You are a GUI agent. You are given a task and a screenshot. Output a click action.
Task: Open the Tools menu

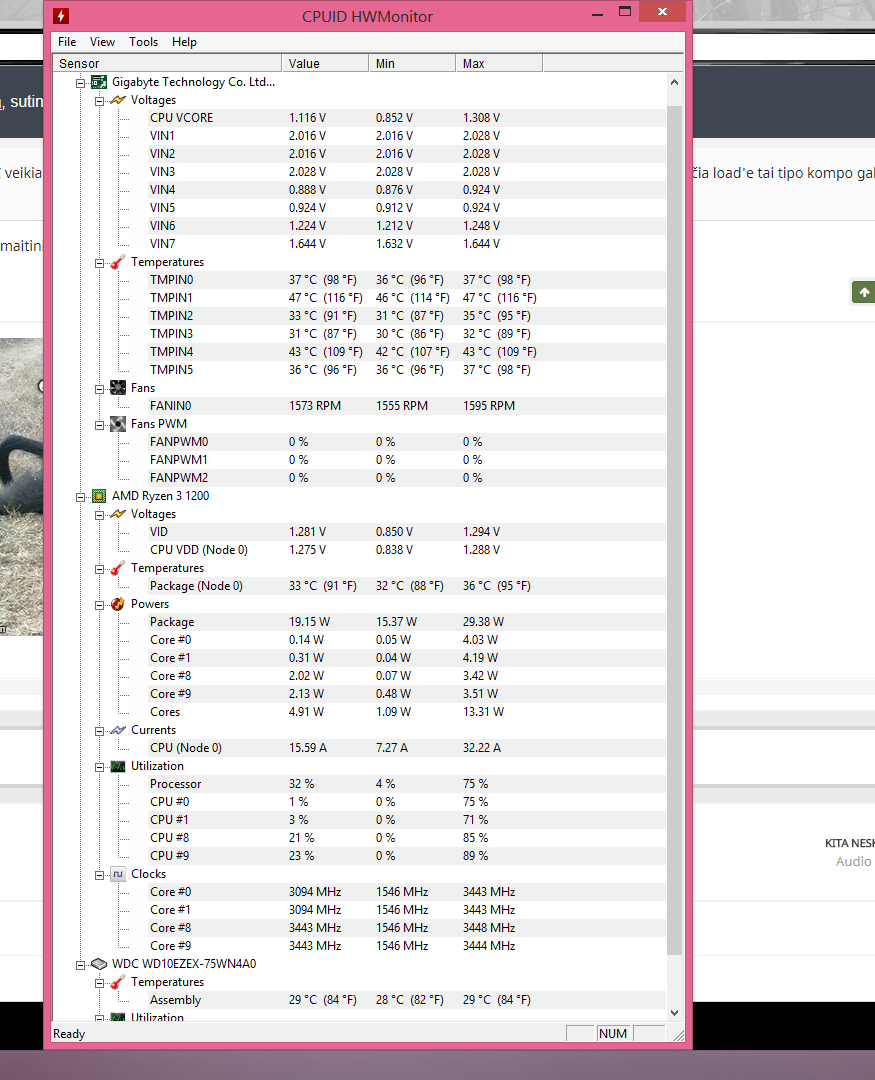click(143, 42)
